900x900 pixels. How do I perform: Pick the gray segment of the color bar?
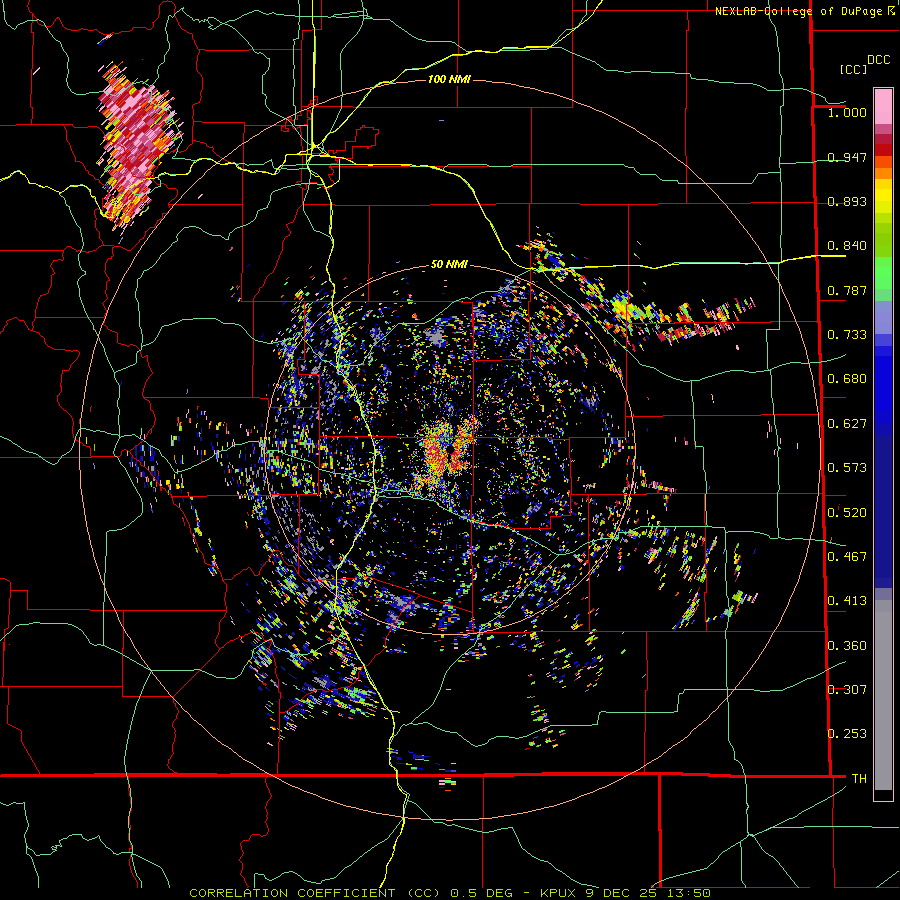click(883, 695)
